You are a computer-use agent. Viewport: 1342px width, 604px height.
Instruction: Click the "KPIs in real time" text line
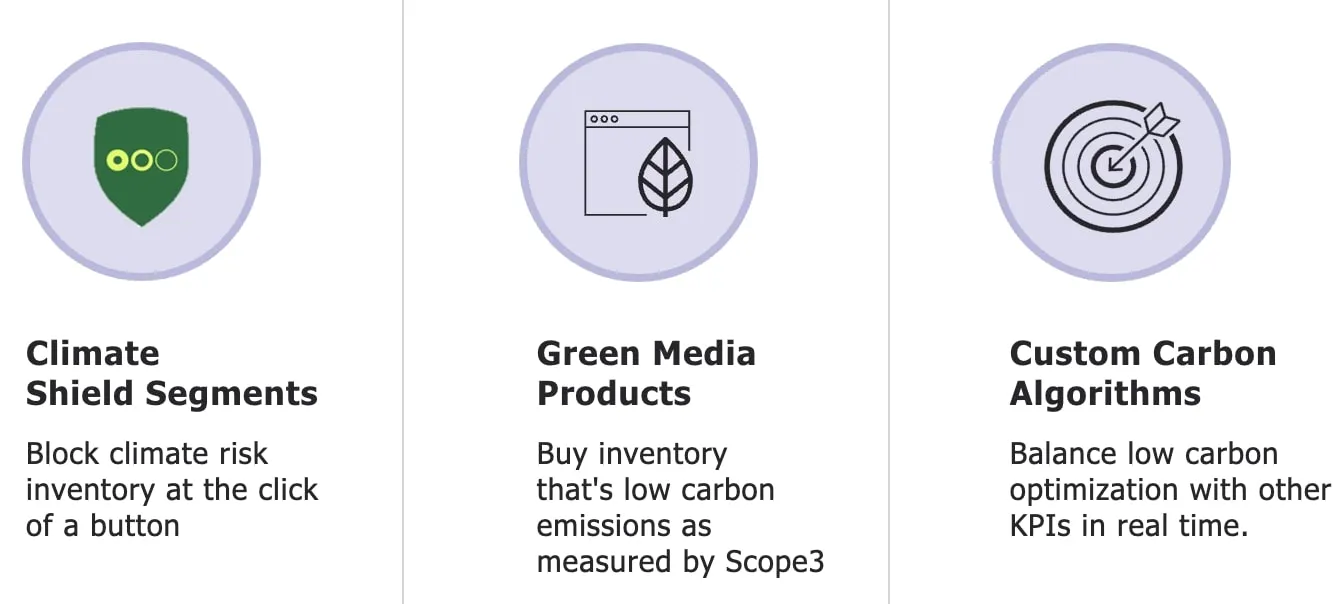(x=1128, y=526)
